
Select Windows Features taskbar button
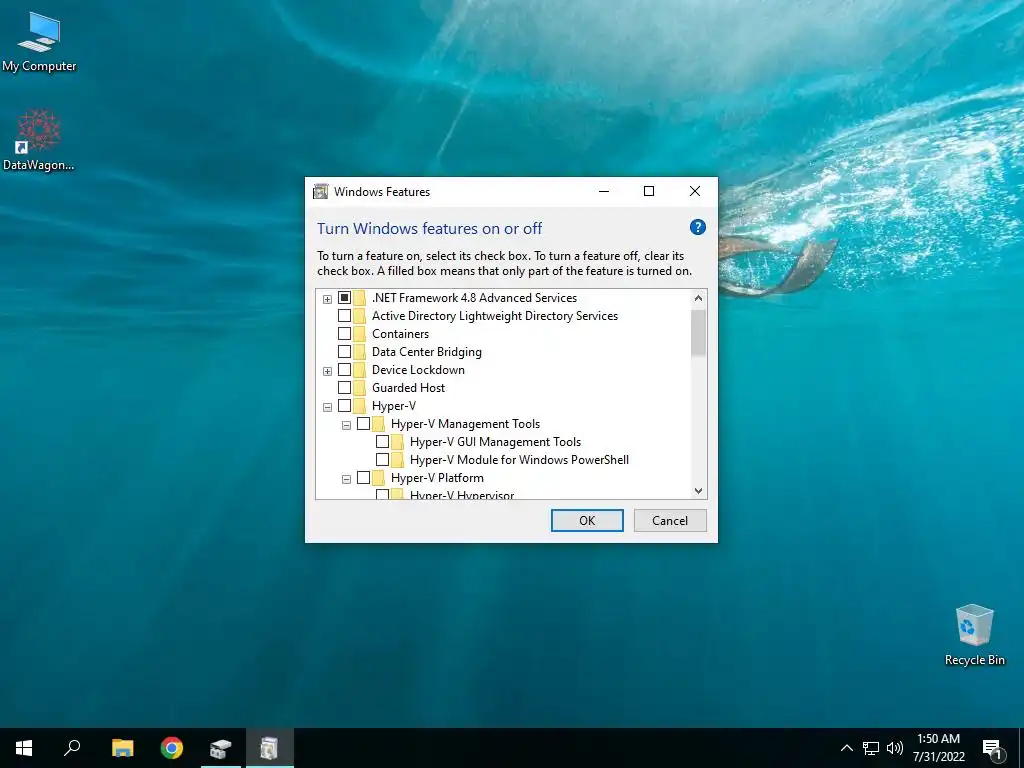pyautogui.click(x=269, y=748)
